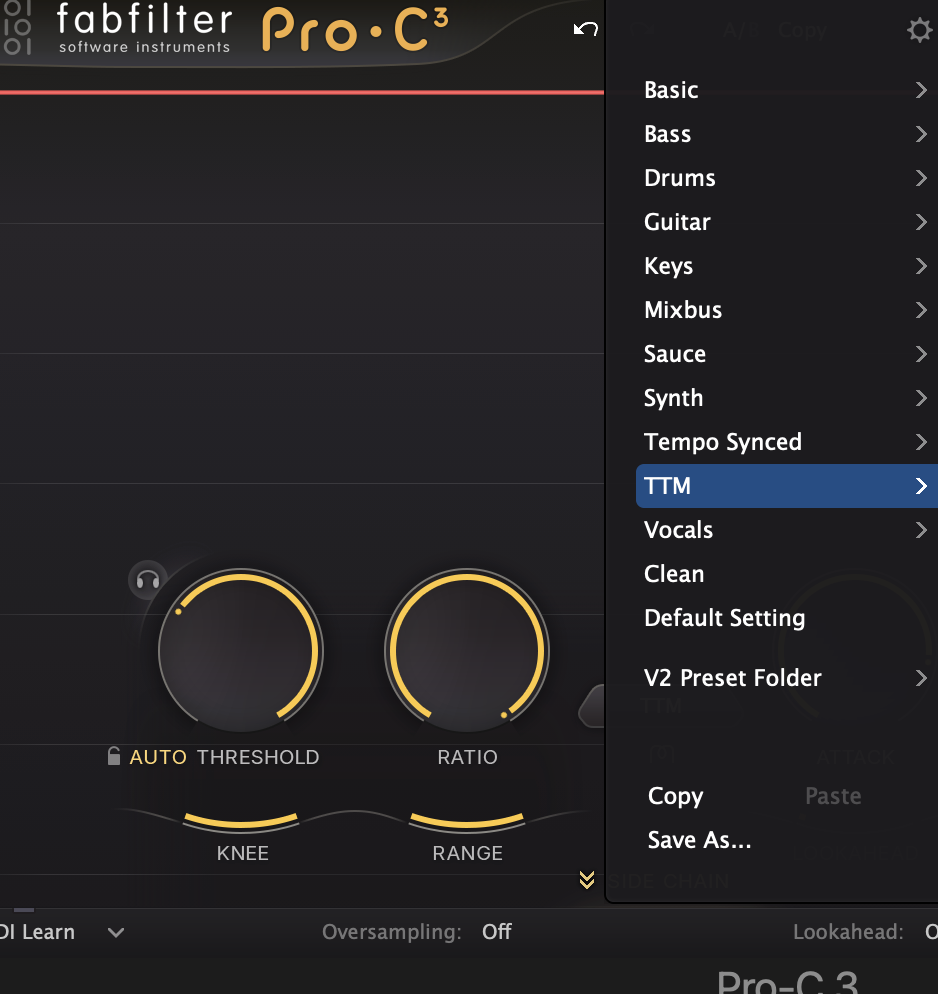This screenshot has height=994, width=938.
Task: Open the Basic preset submenu
Action: click(787, 90)
